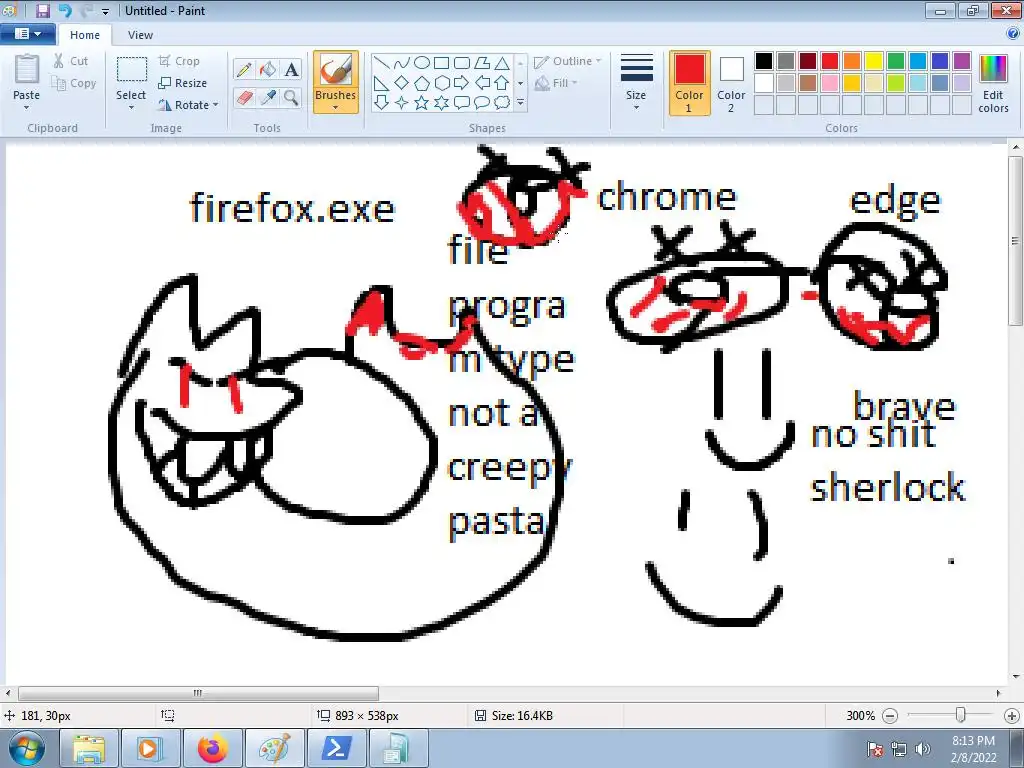The height and width of the screenshot is (768, 1024).
Task: Open the Size dropdown
Action: point(636,84)
